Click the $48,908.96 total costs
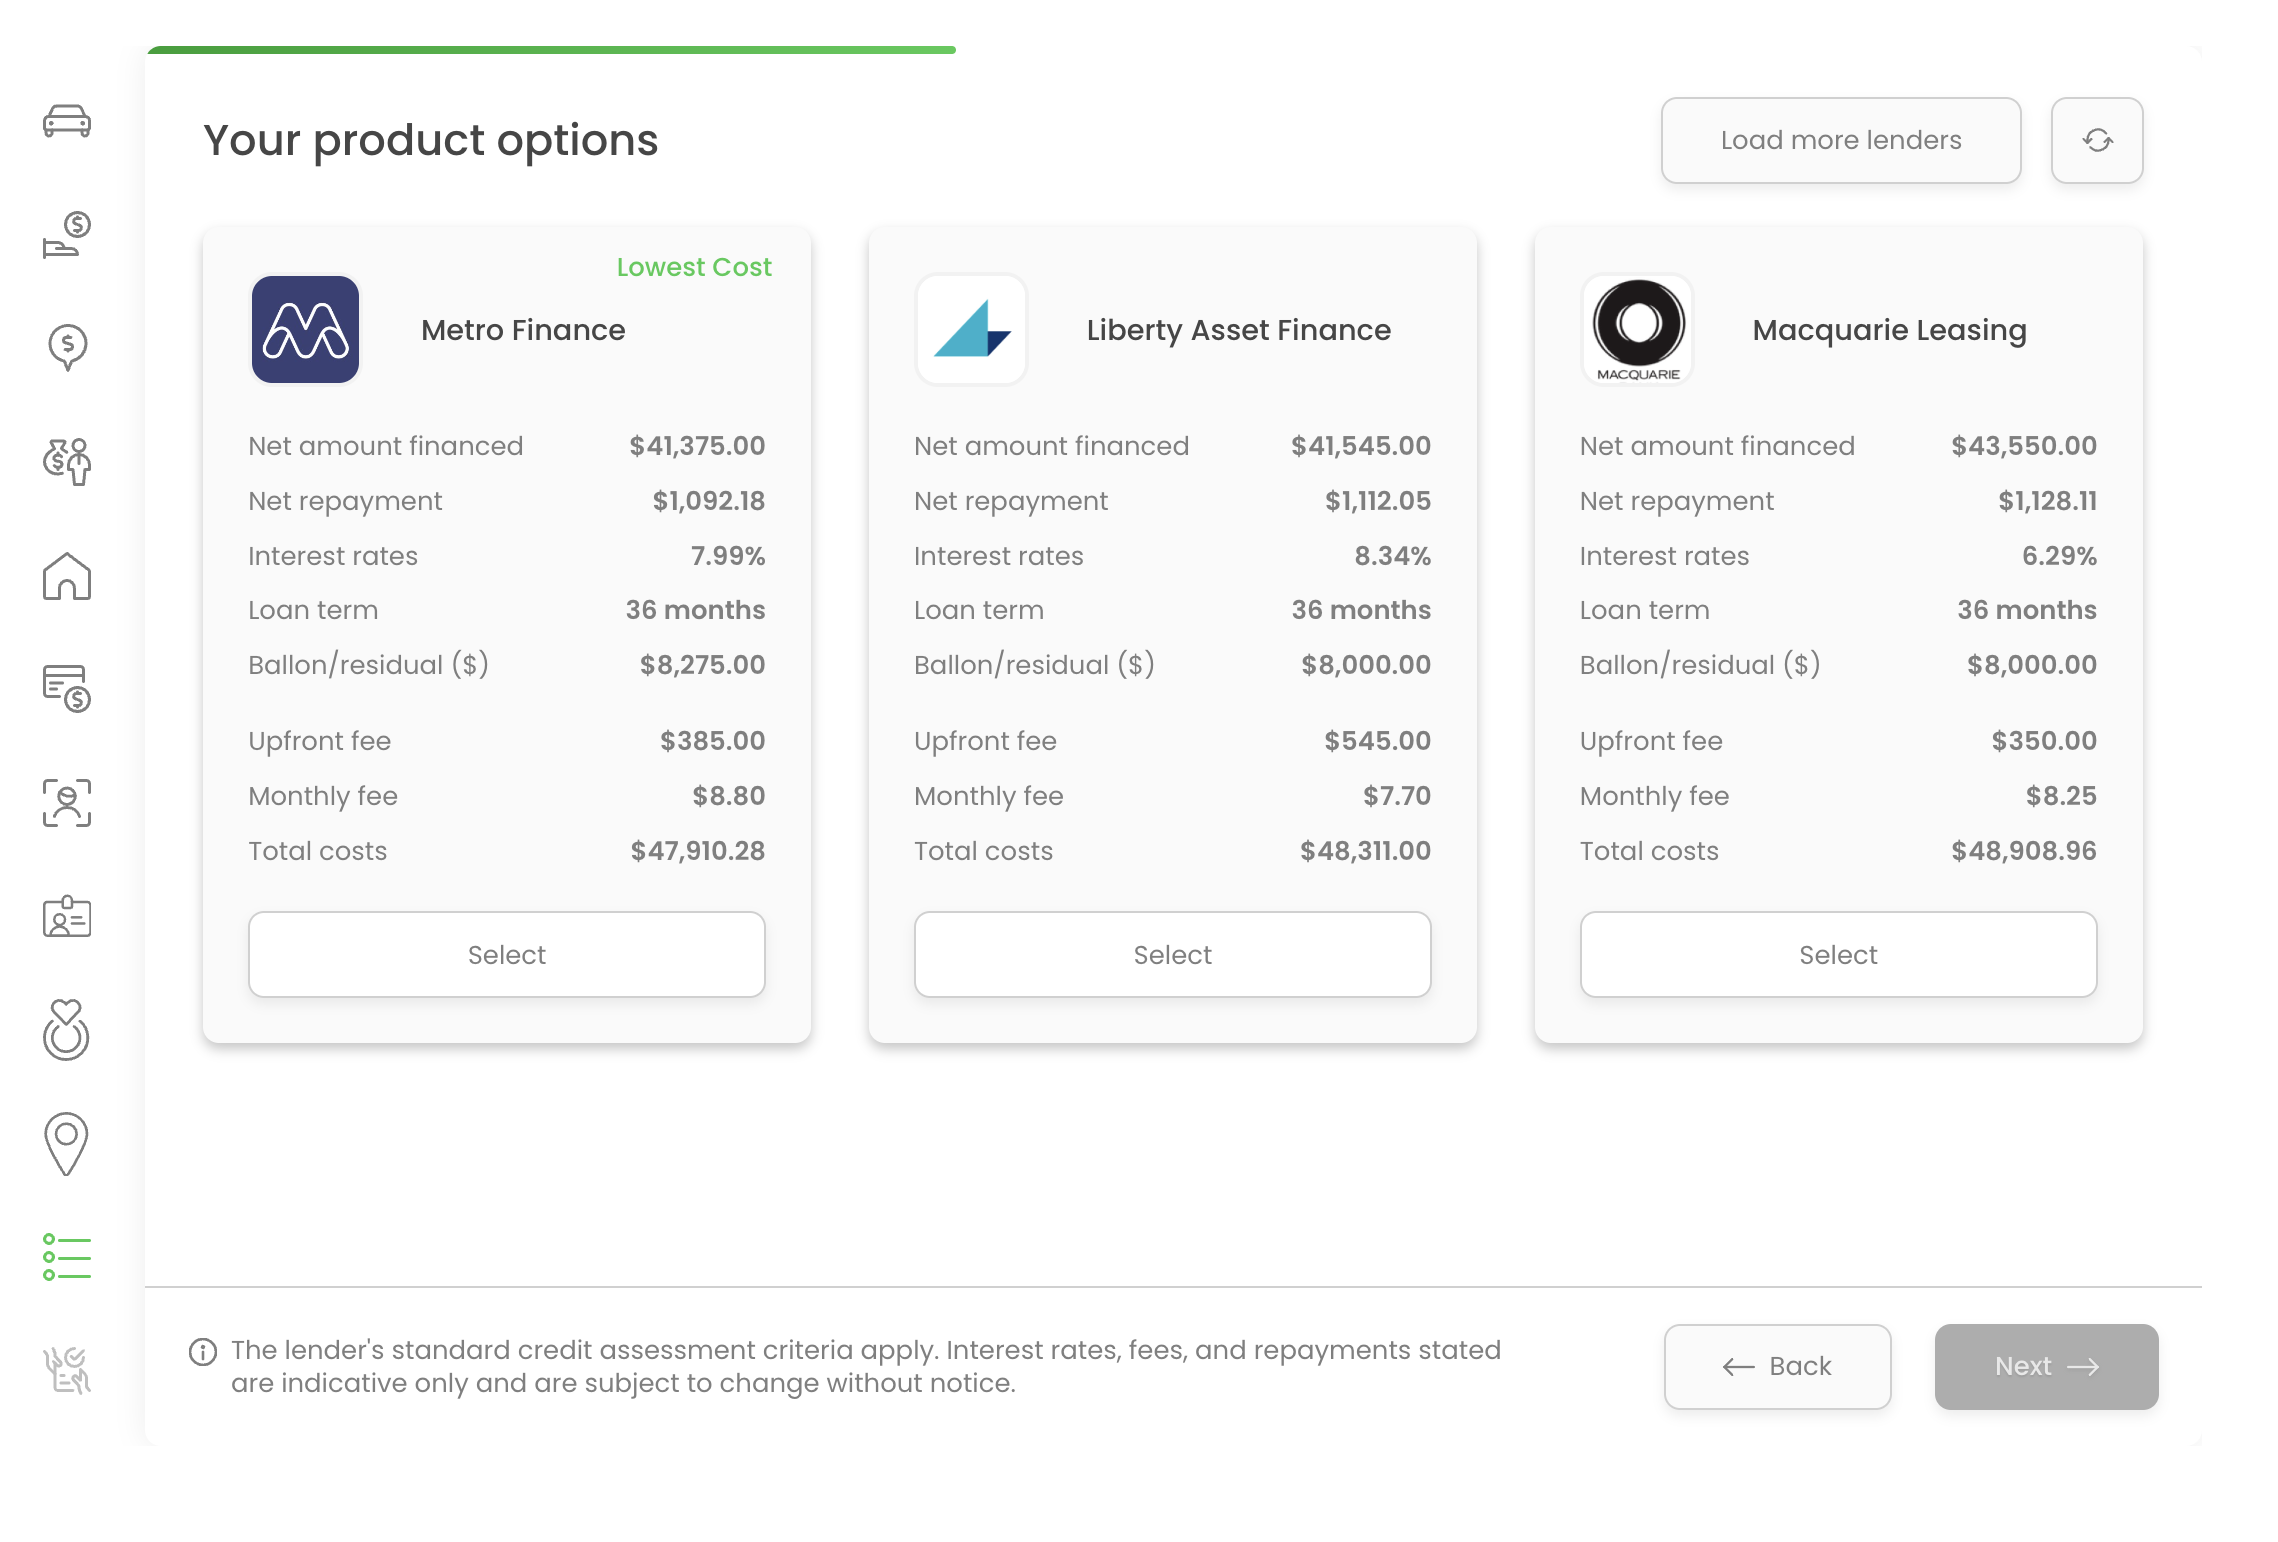2278x1542 pixels. pos(2024,851)
